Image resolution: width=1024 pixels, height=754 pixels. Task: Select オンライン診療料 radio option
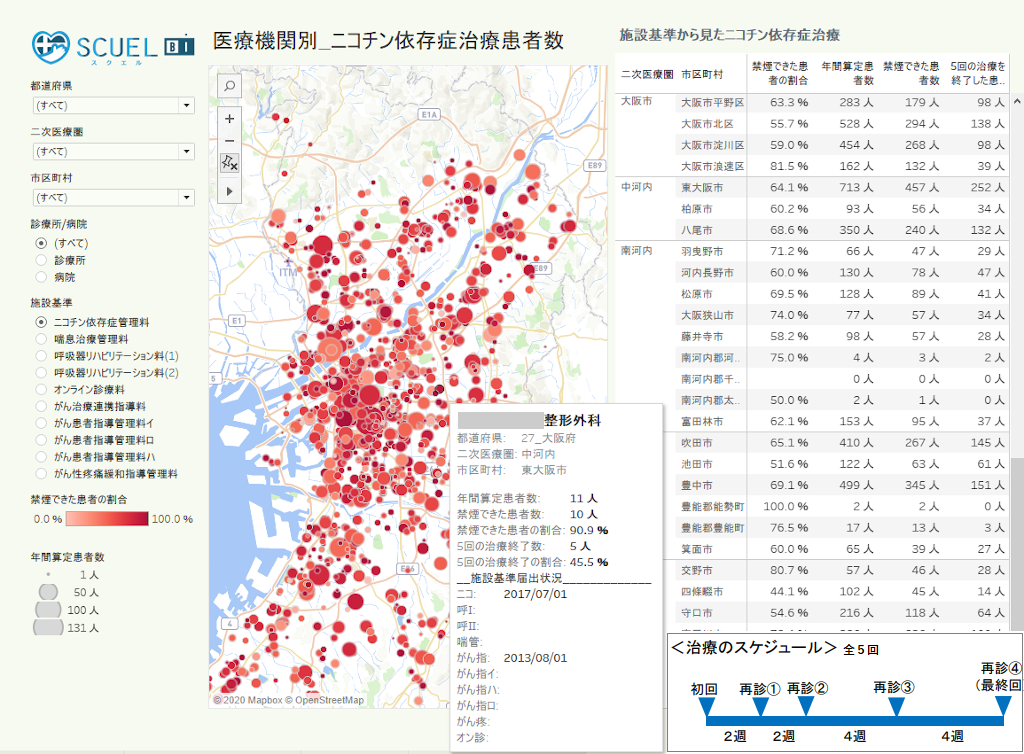click(x=41, y=389)
